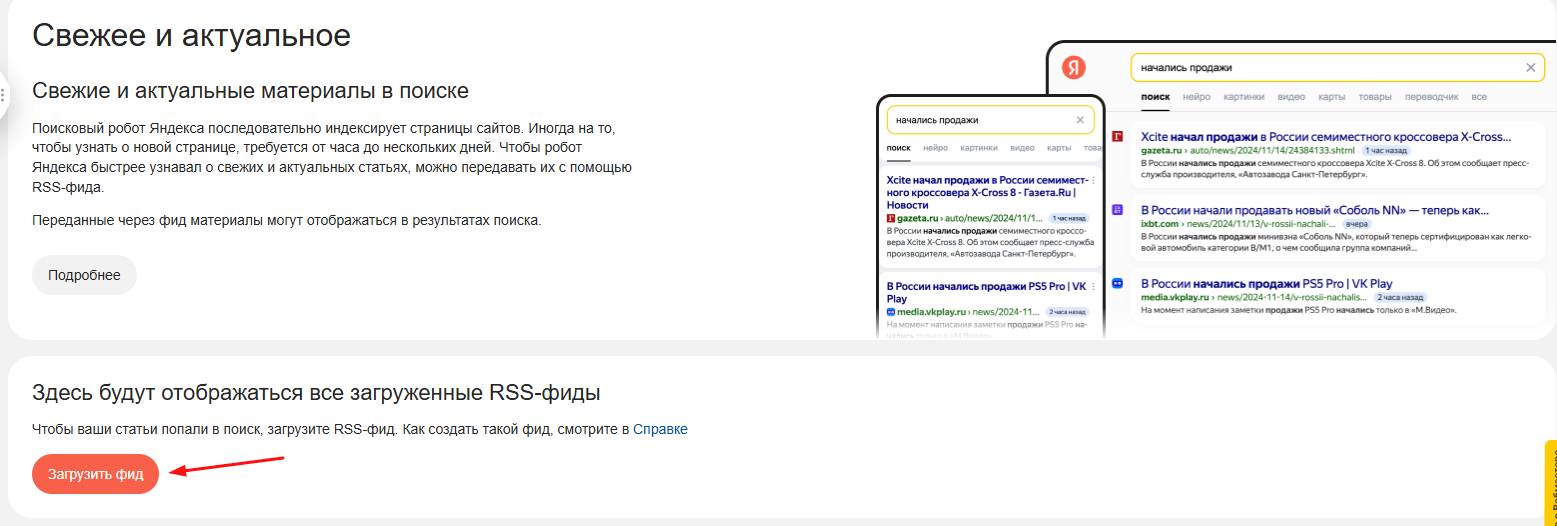The width and height of the screenshot is (1557, 526).
Task: Click heading Свежие и актуальные материалы в поиске
Action: [x=251, y=91]
